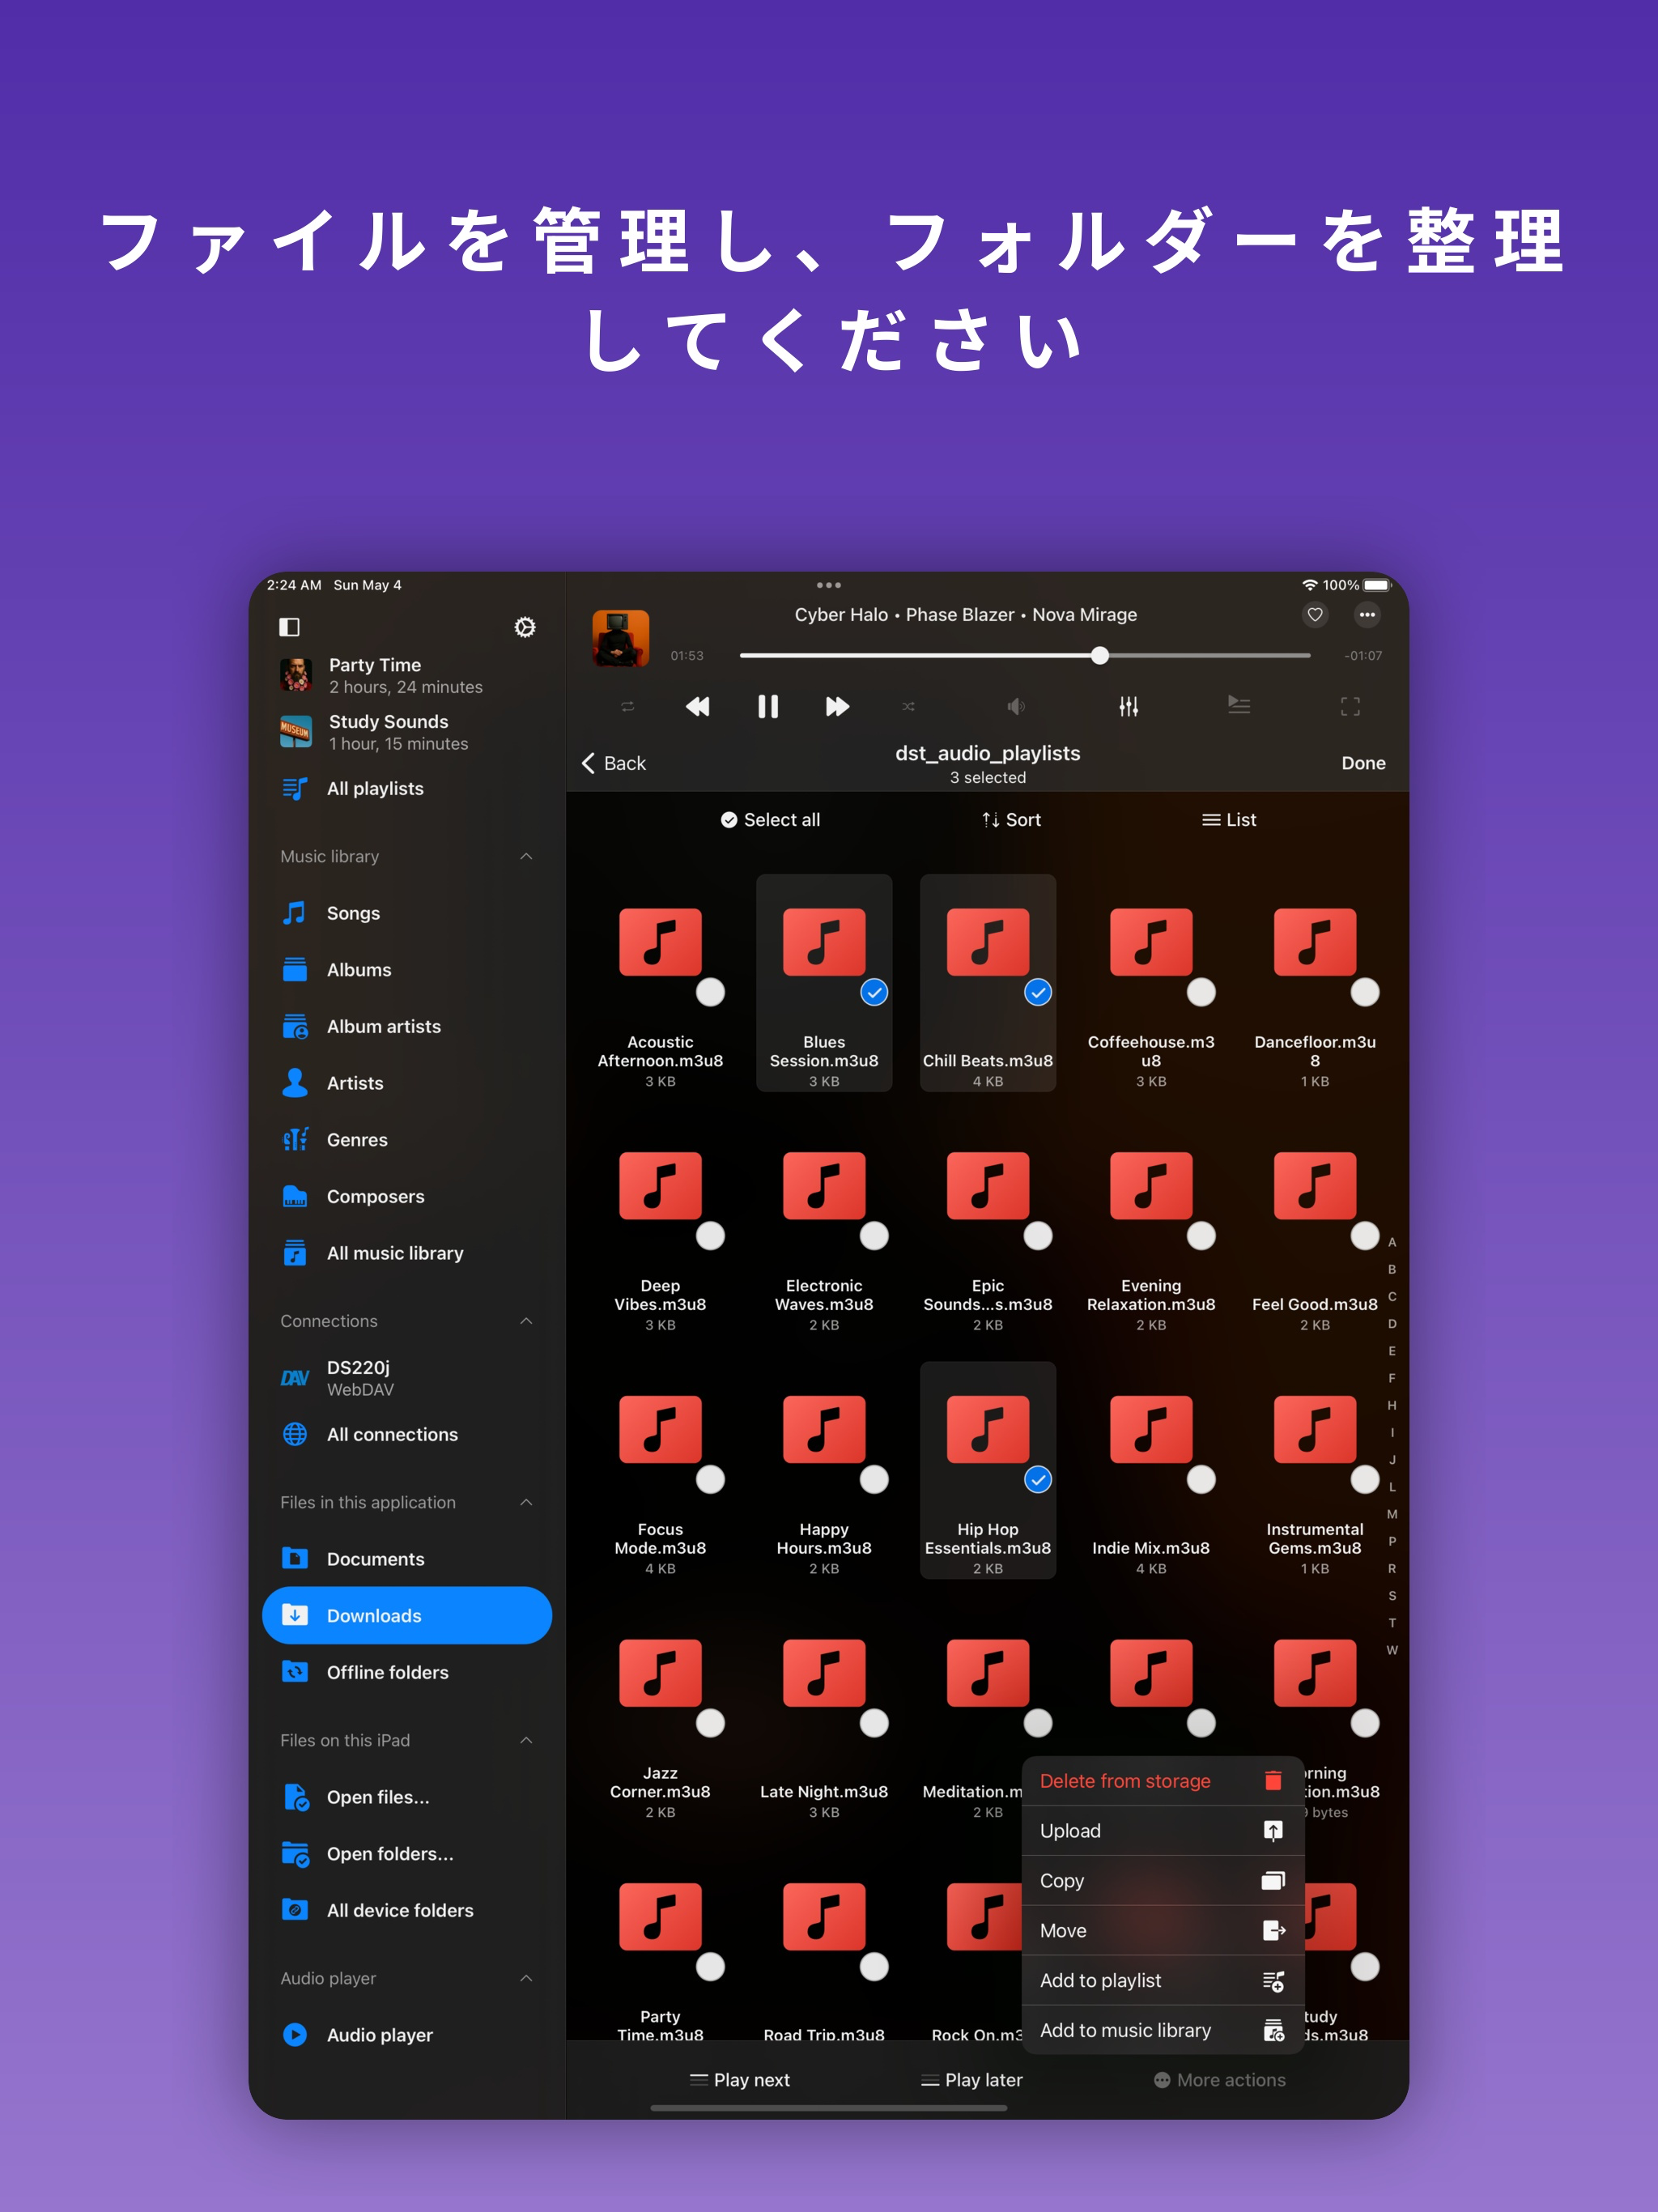Tap Play next

740,2080
